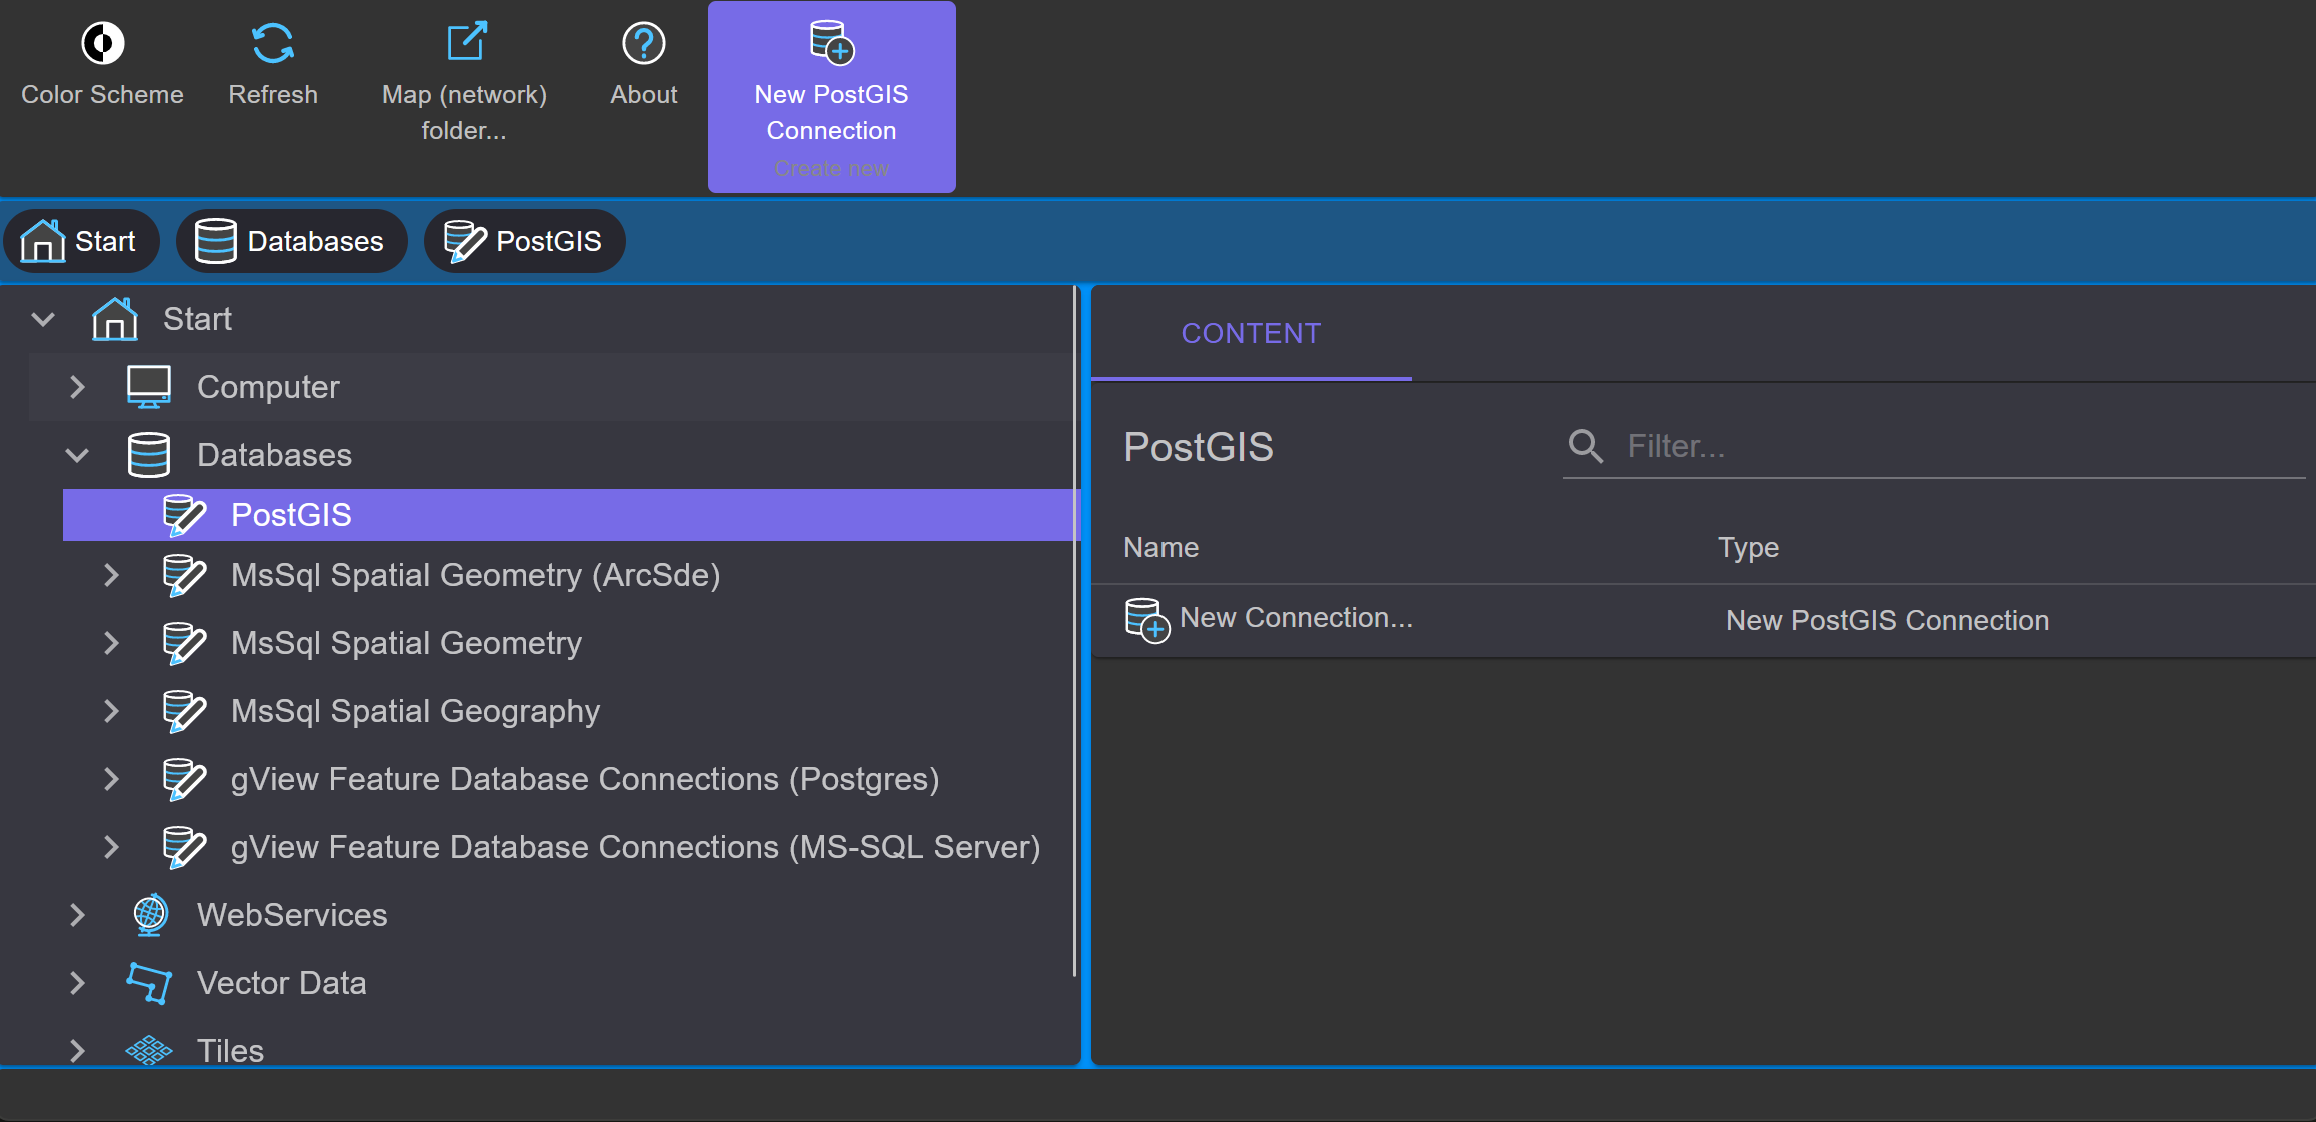Select MsSql Spatial Geometry (ArcSde) tree label
The width and height of the screenshot is (2316, 1122).
[x=475, y=575]
